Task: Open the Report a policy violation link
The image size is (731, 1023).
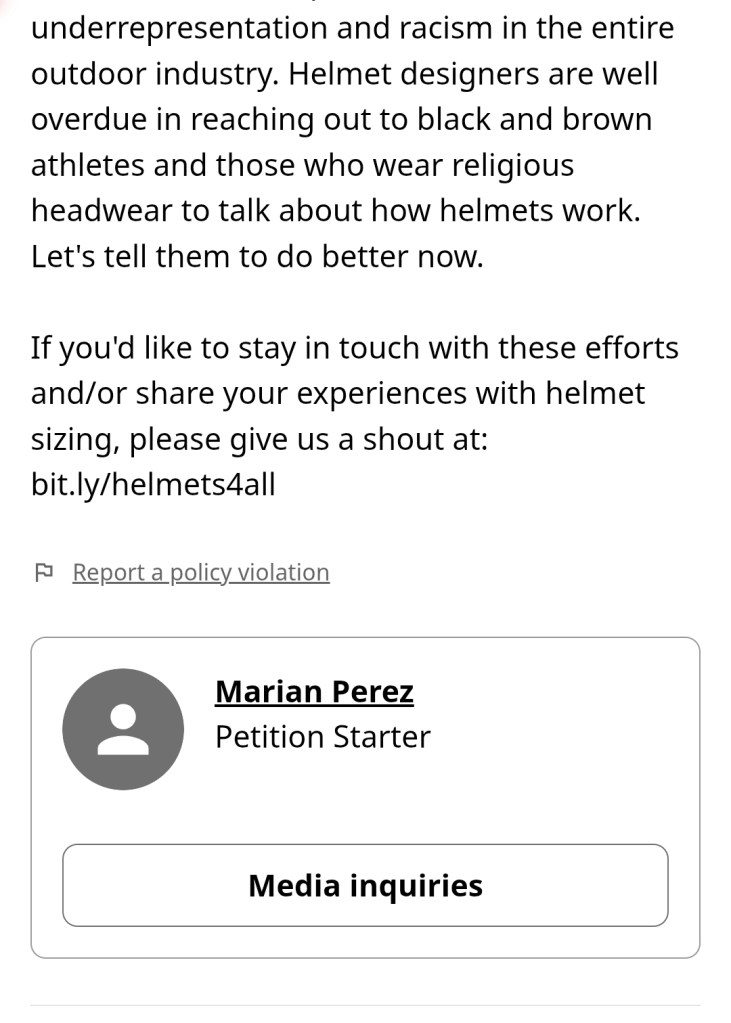Action: click(201, 572)
